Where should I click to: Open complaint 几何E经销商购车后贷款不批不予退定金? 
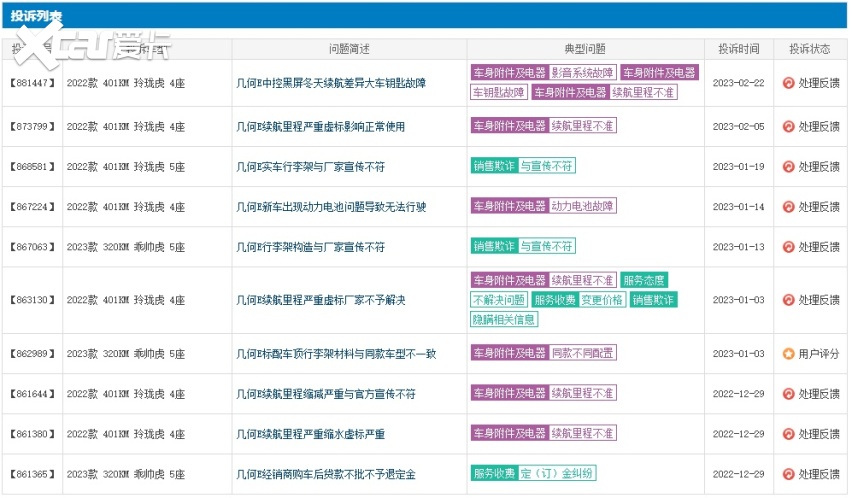[x=325, y=474]
